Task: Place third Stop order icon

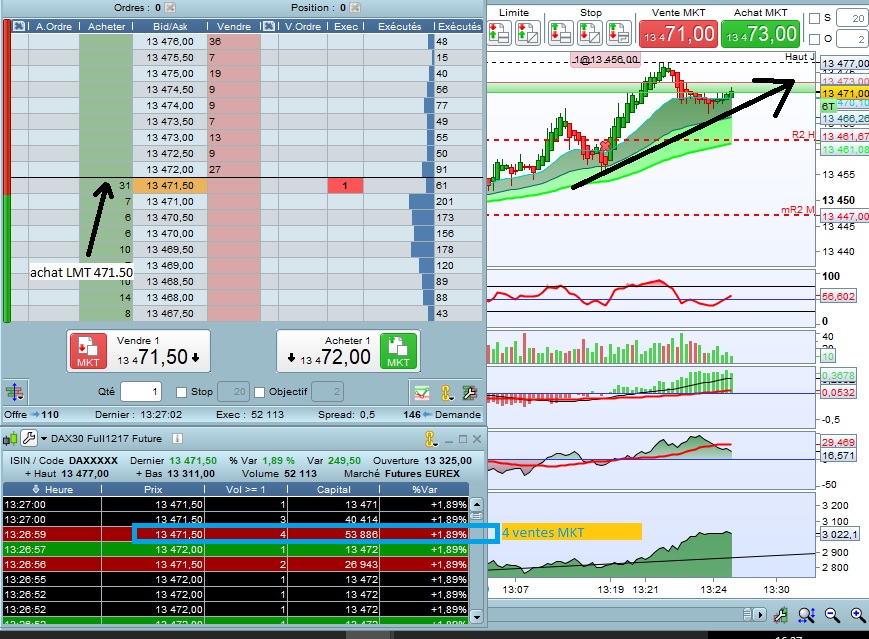Action: coord(618,33)
